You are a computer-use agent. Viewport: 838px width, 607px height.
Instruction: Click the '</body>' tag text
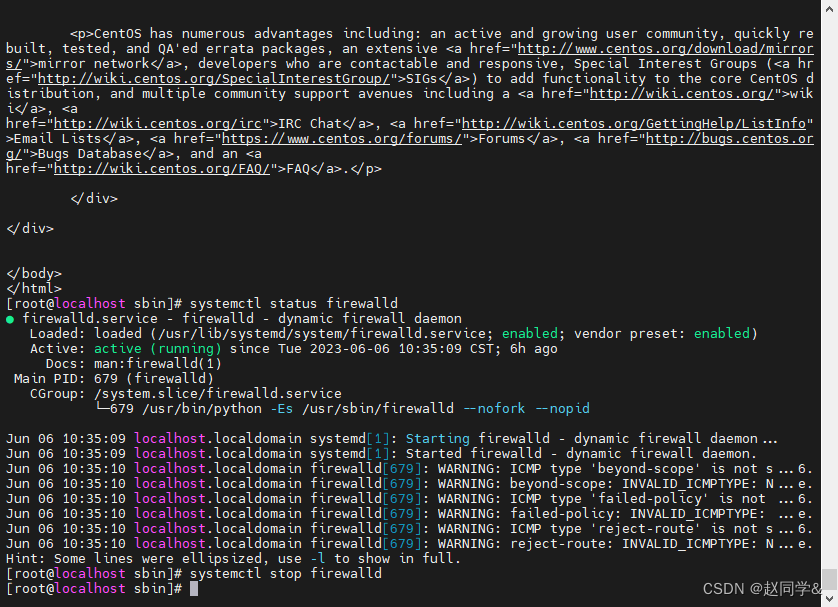coord(34,274)
